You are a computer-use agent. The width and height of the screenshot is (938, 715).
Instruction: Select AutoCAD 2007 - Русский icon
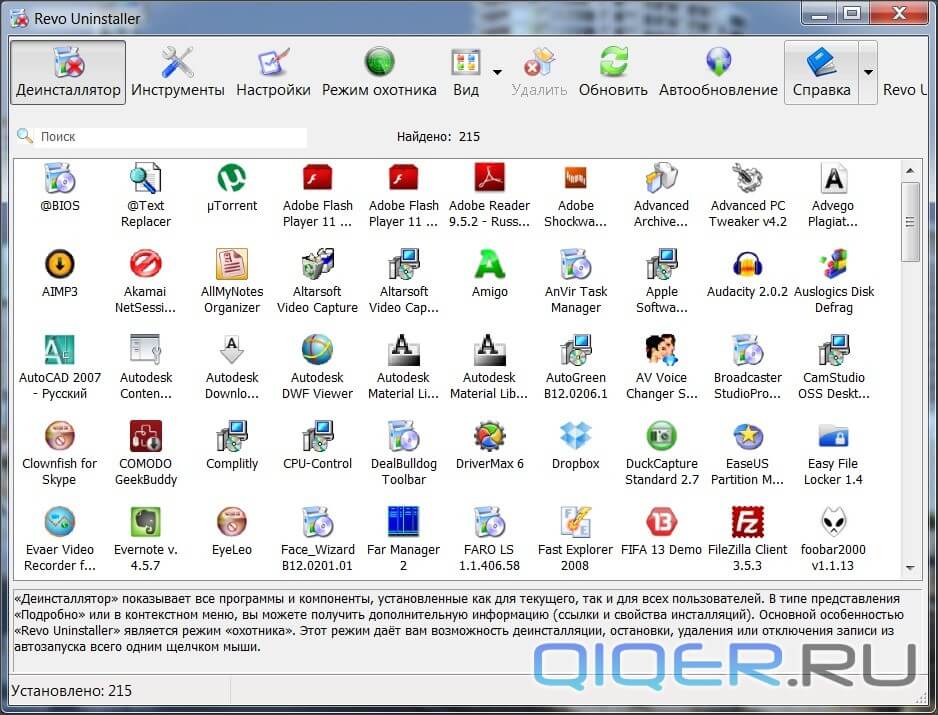(60, 350)
